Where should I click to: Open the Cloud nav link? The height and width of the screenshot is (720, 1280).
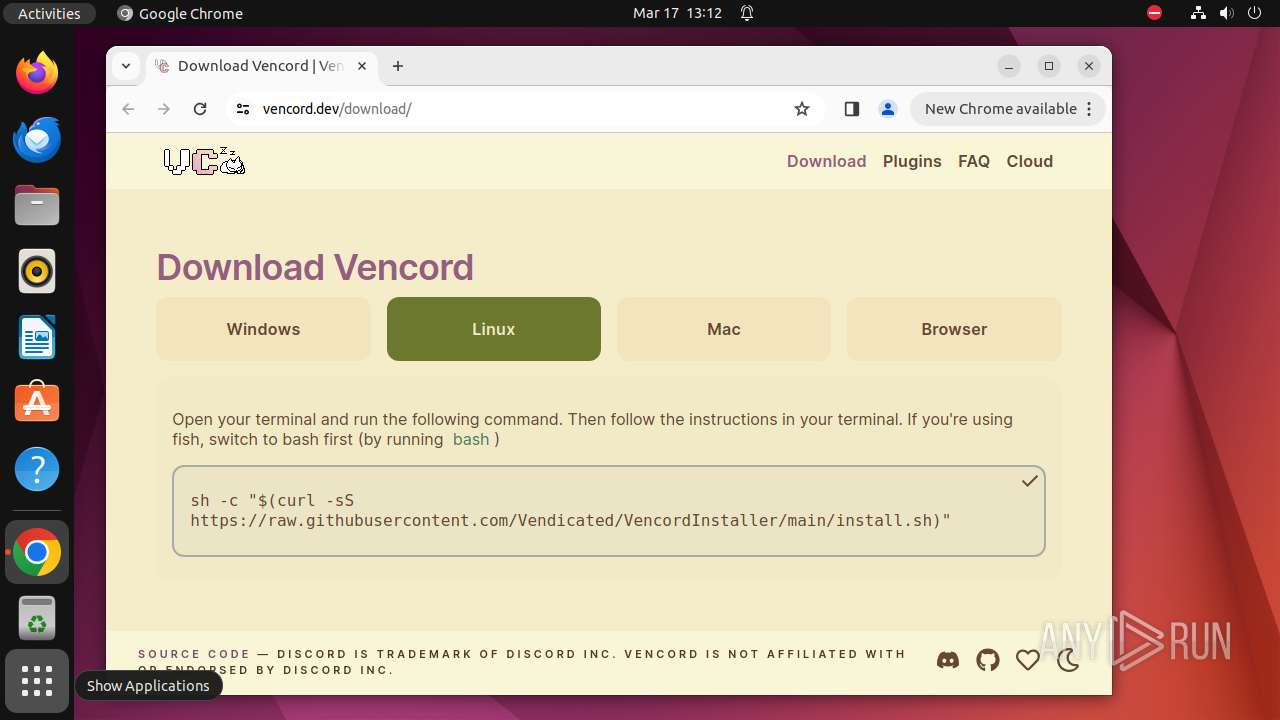(x=1030, y=161)
